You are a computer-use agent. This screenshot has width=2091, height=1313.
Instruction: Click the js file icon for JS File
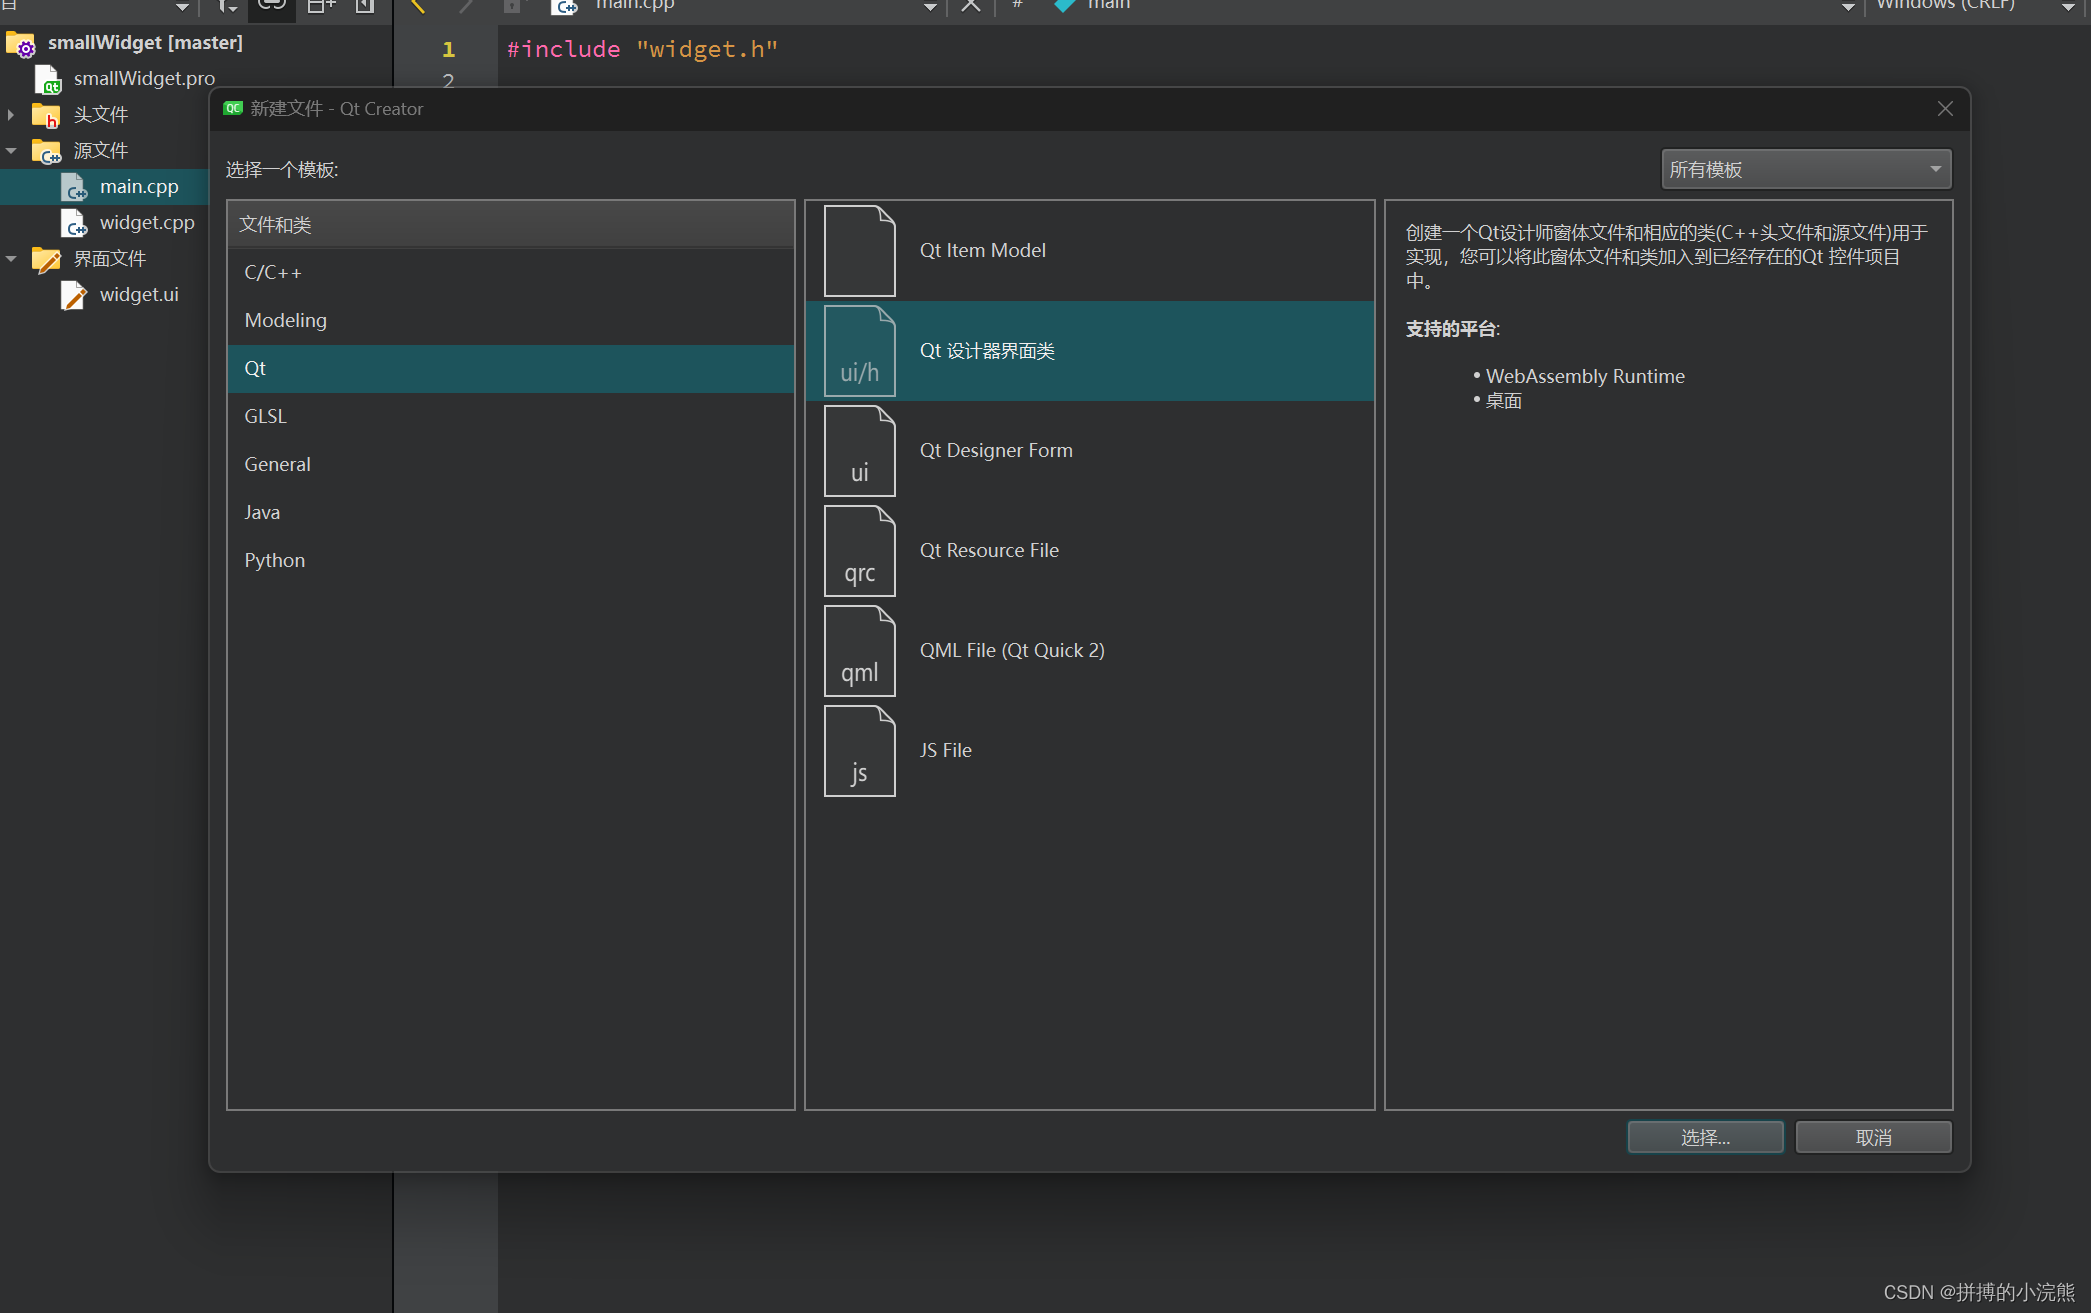tap(859, 751)
